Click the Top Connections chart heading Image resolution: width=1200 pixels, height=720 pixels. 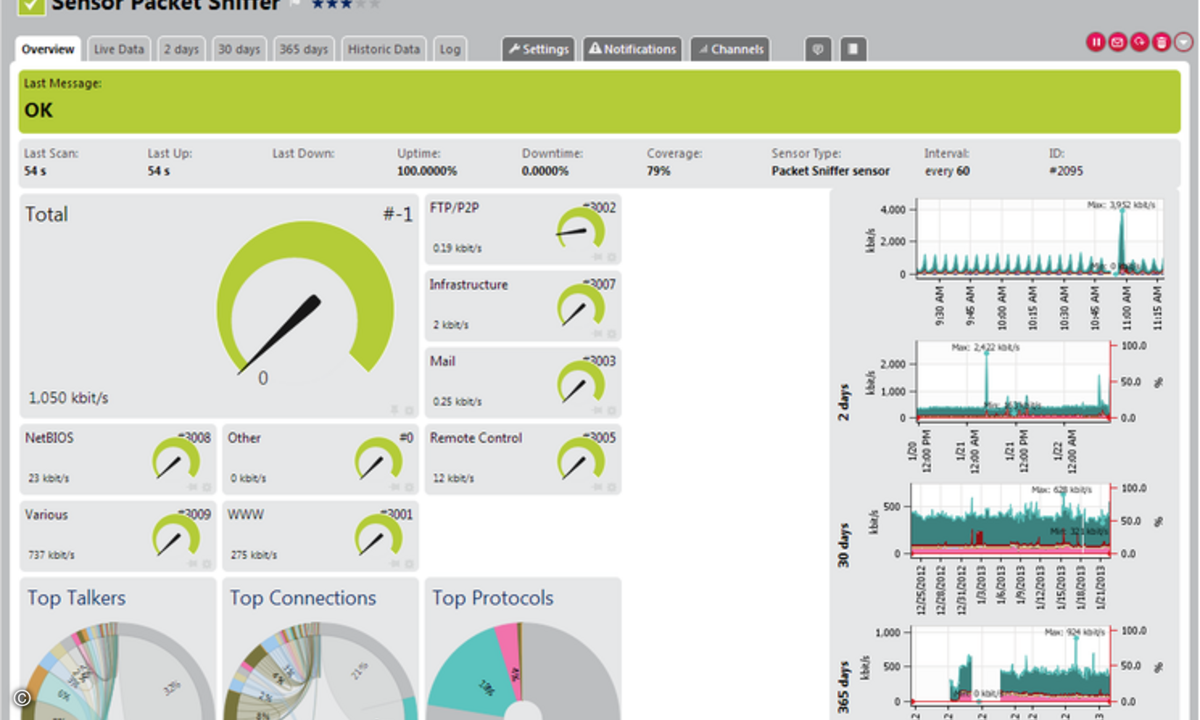click(303, 598)
